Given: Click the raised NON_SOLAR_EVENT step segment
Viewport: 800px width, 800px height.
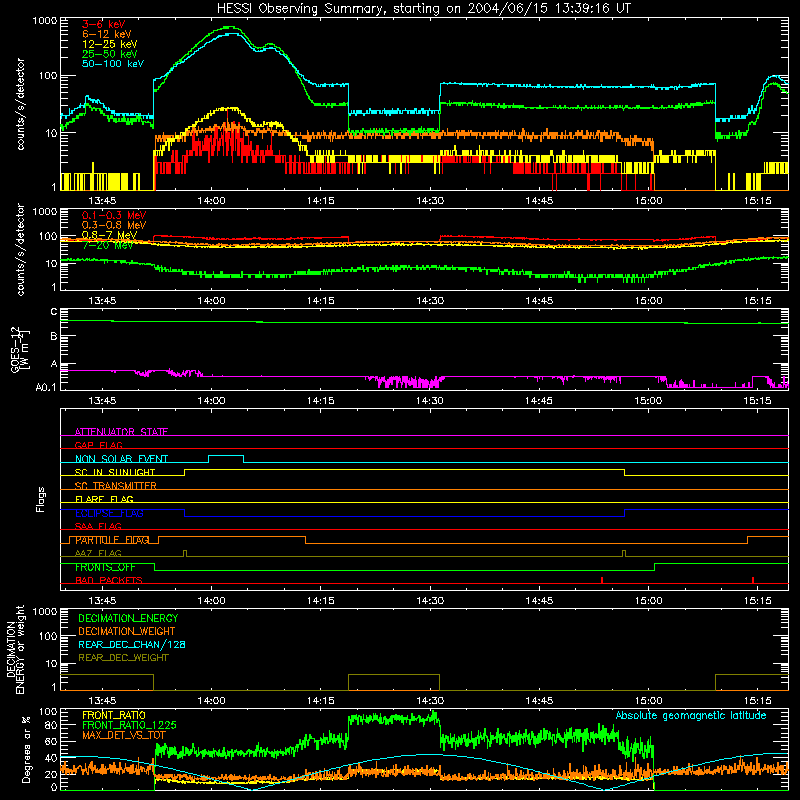Looking at the screenshot, I should tap(226, 456).
